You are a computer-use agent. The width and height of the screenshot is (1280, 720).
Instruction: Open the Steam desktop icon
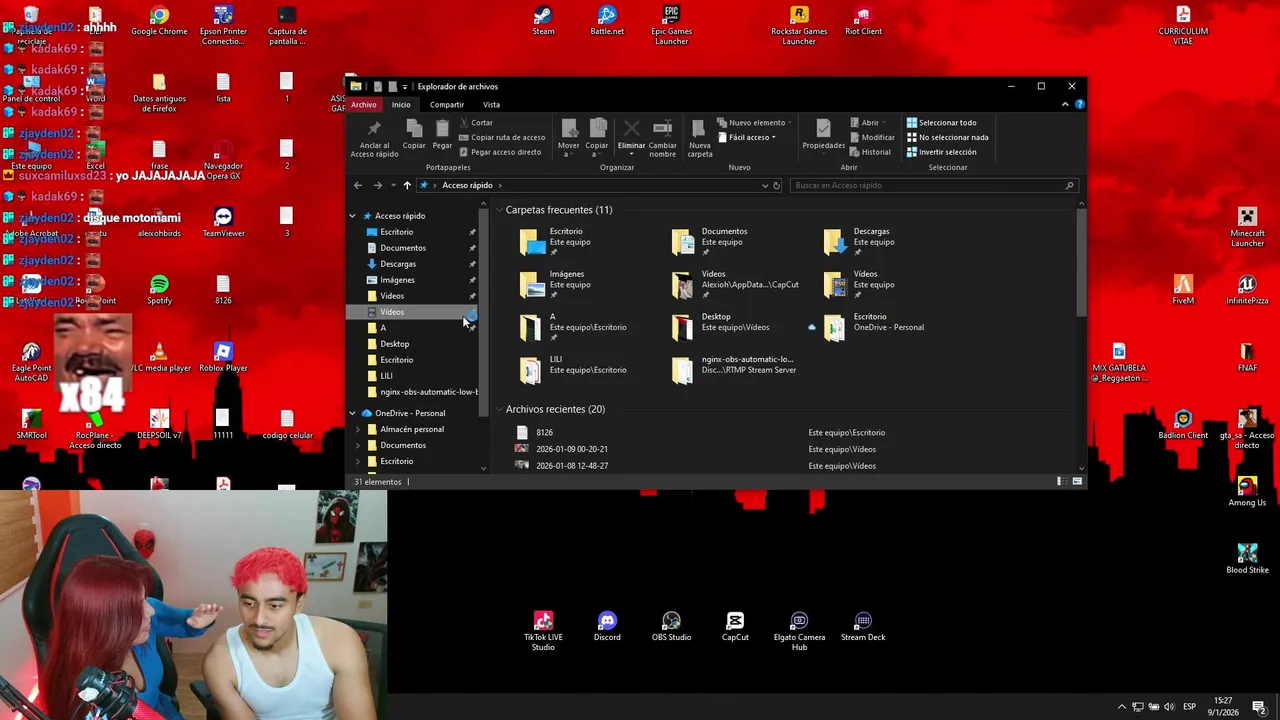[543, 21]
